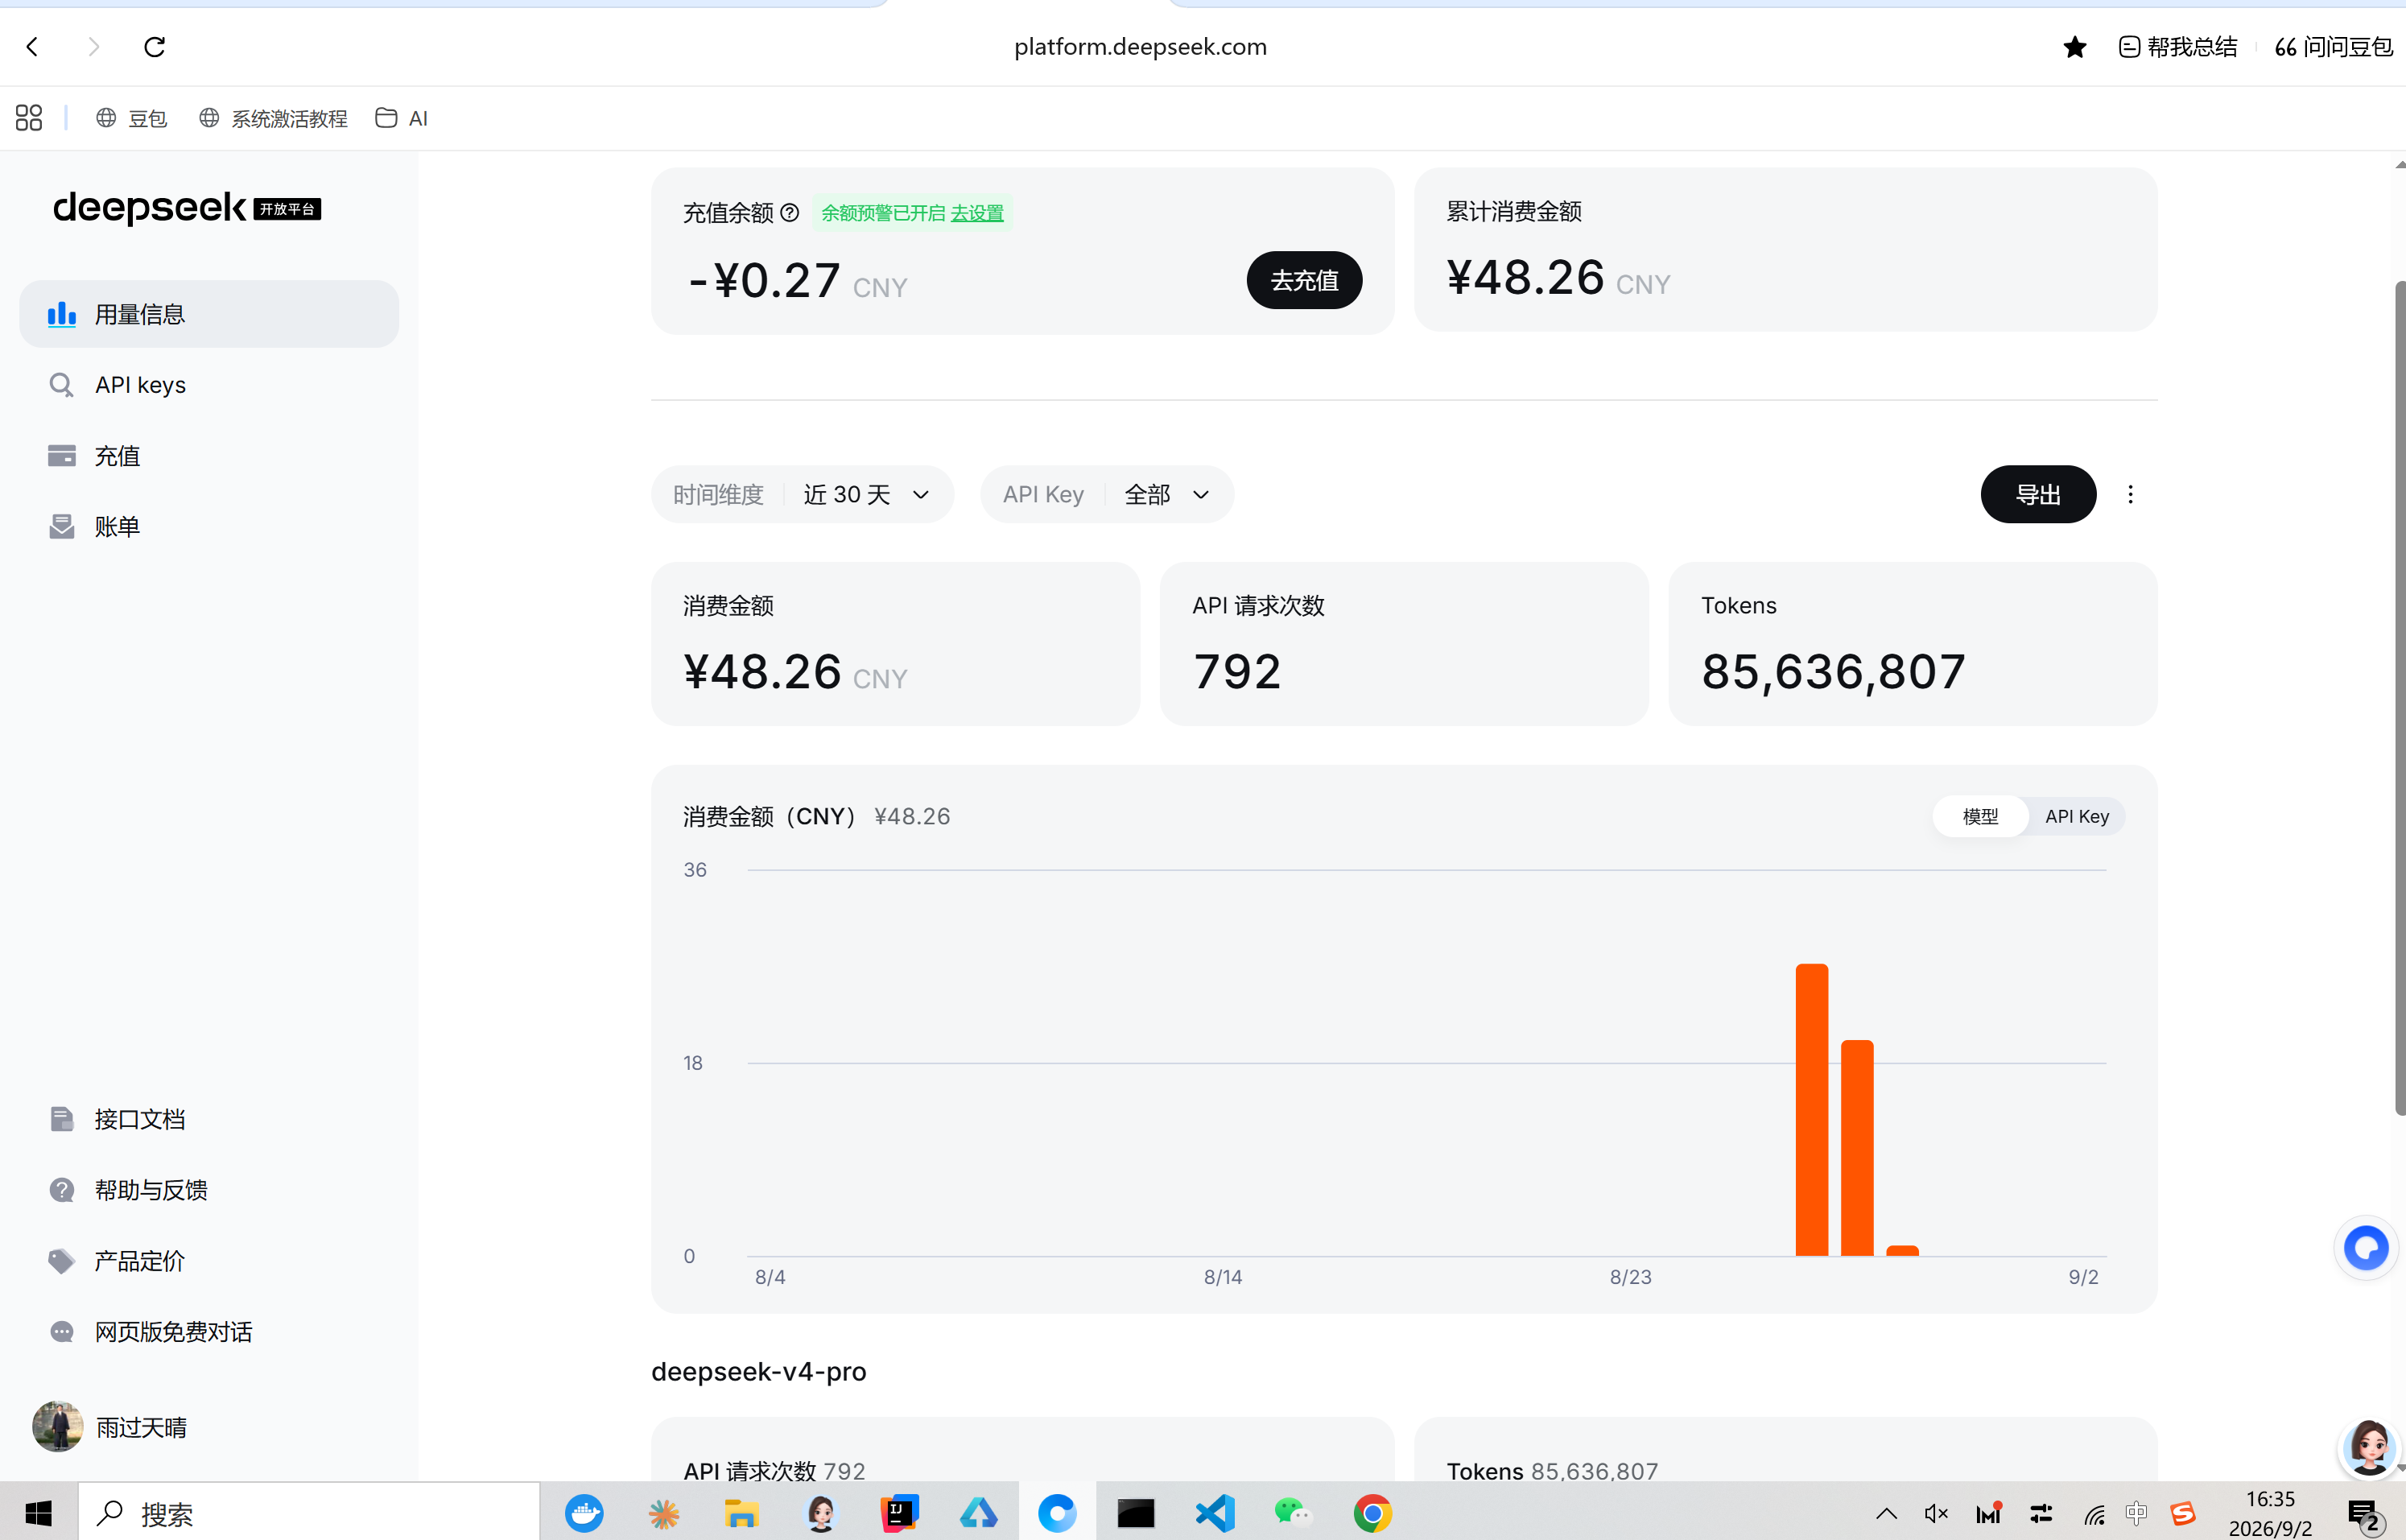
Task: Expand the 时间维度 近 30 天 dropdown
Action: click(x=802, y=494)
